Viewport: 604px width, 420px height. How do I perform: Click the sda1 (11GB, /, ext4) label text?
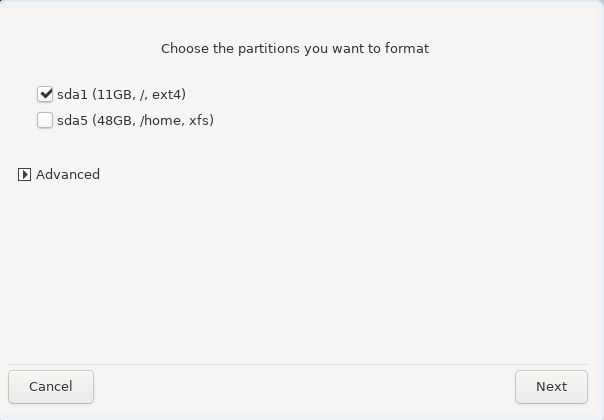(121, 94)
